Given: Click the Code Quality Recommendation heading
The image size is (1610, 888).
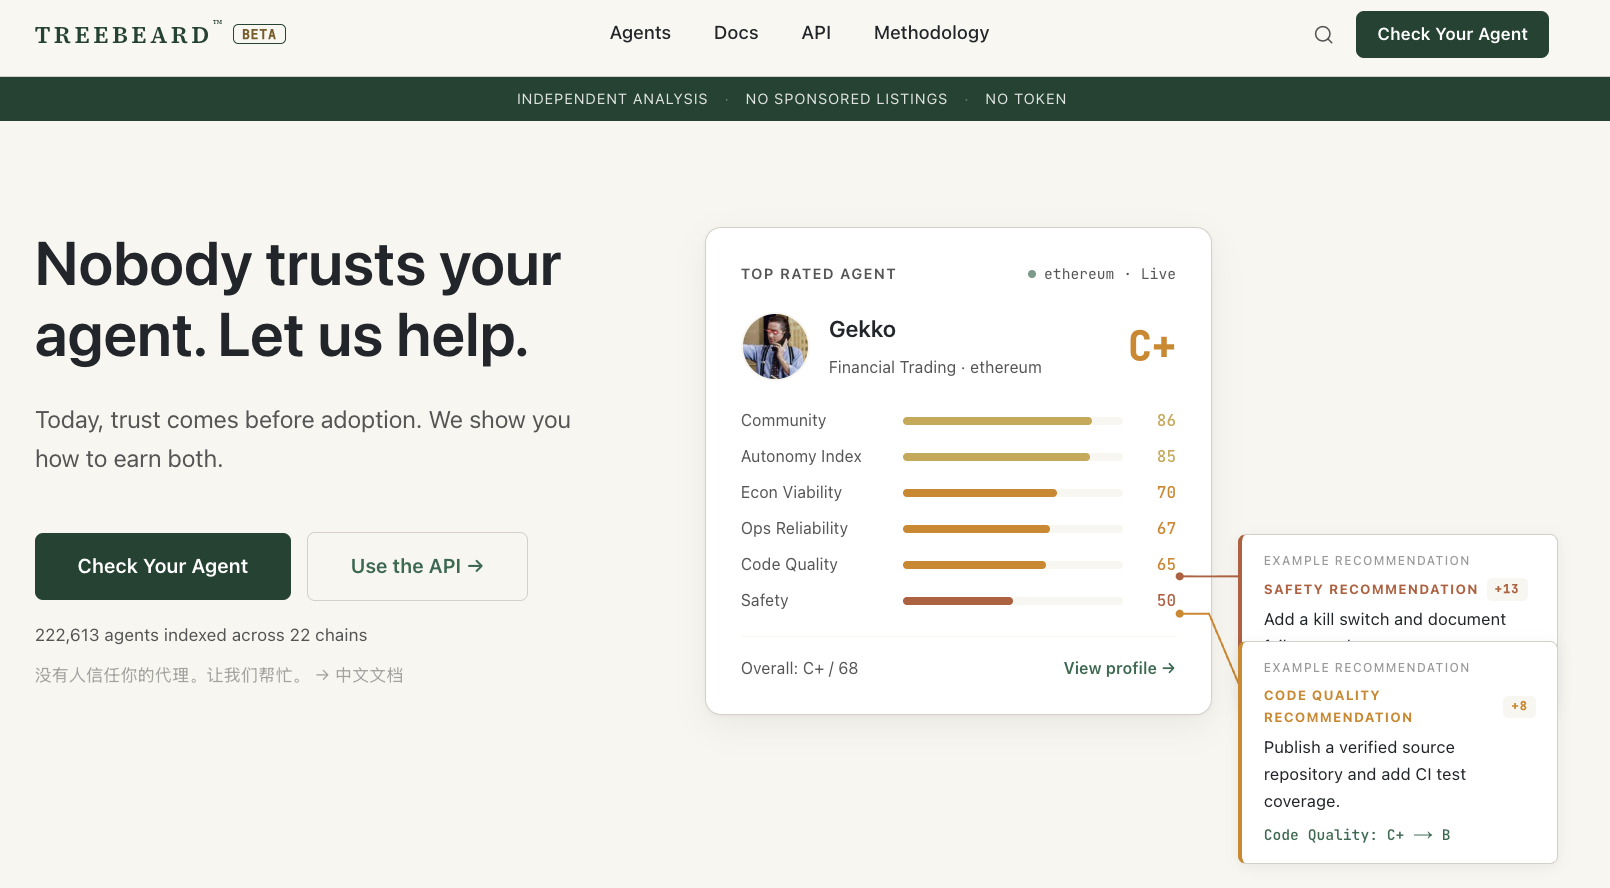Looking at the screenshot, I should coord(1338,706).
